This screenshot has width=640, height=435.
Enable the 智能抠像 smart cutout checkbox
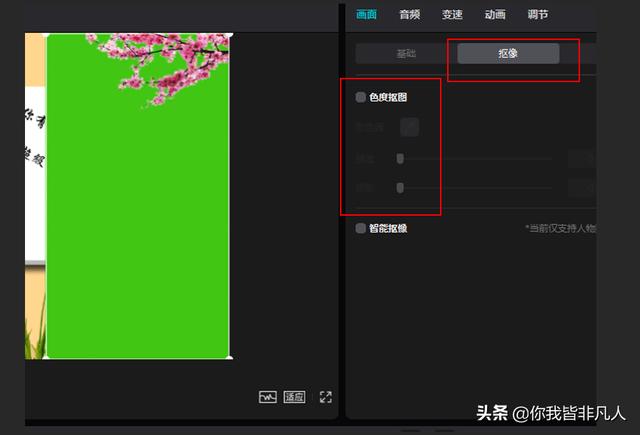360,228
